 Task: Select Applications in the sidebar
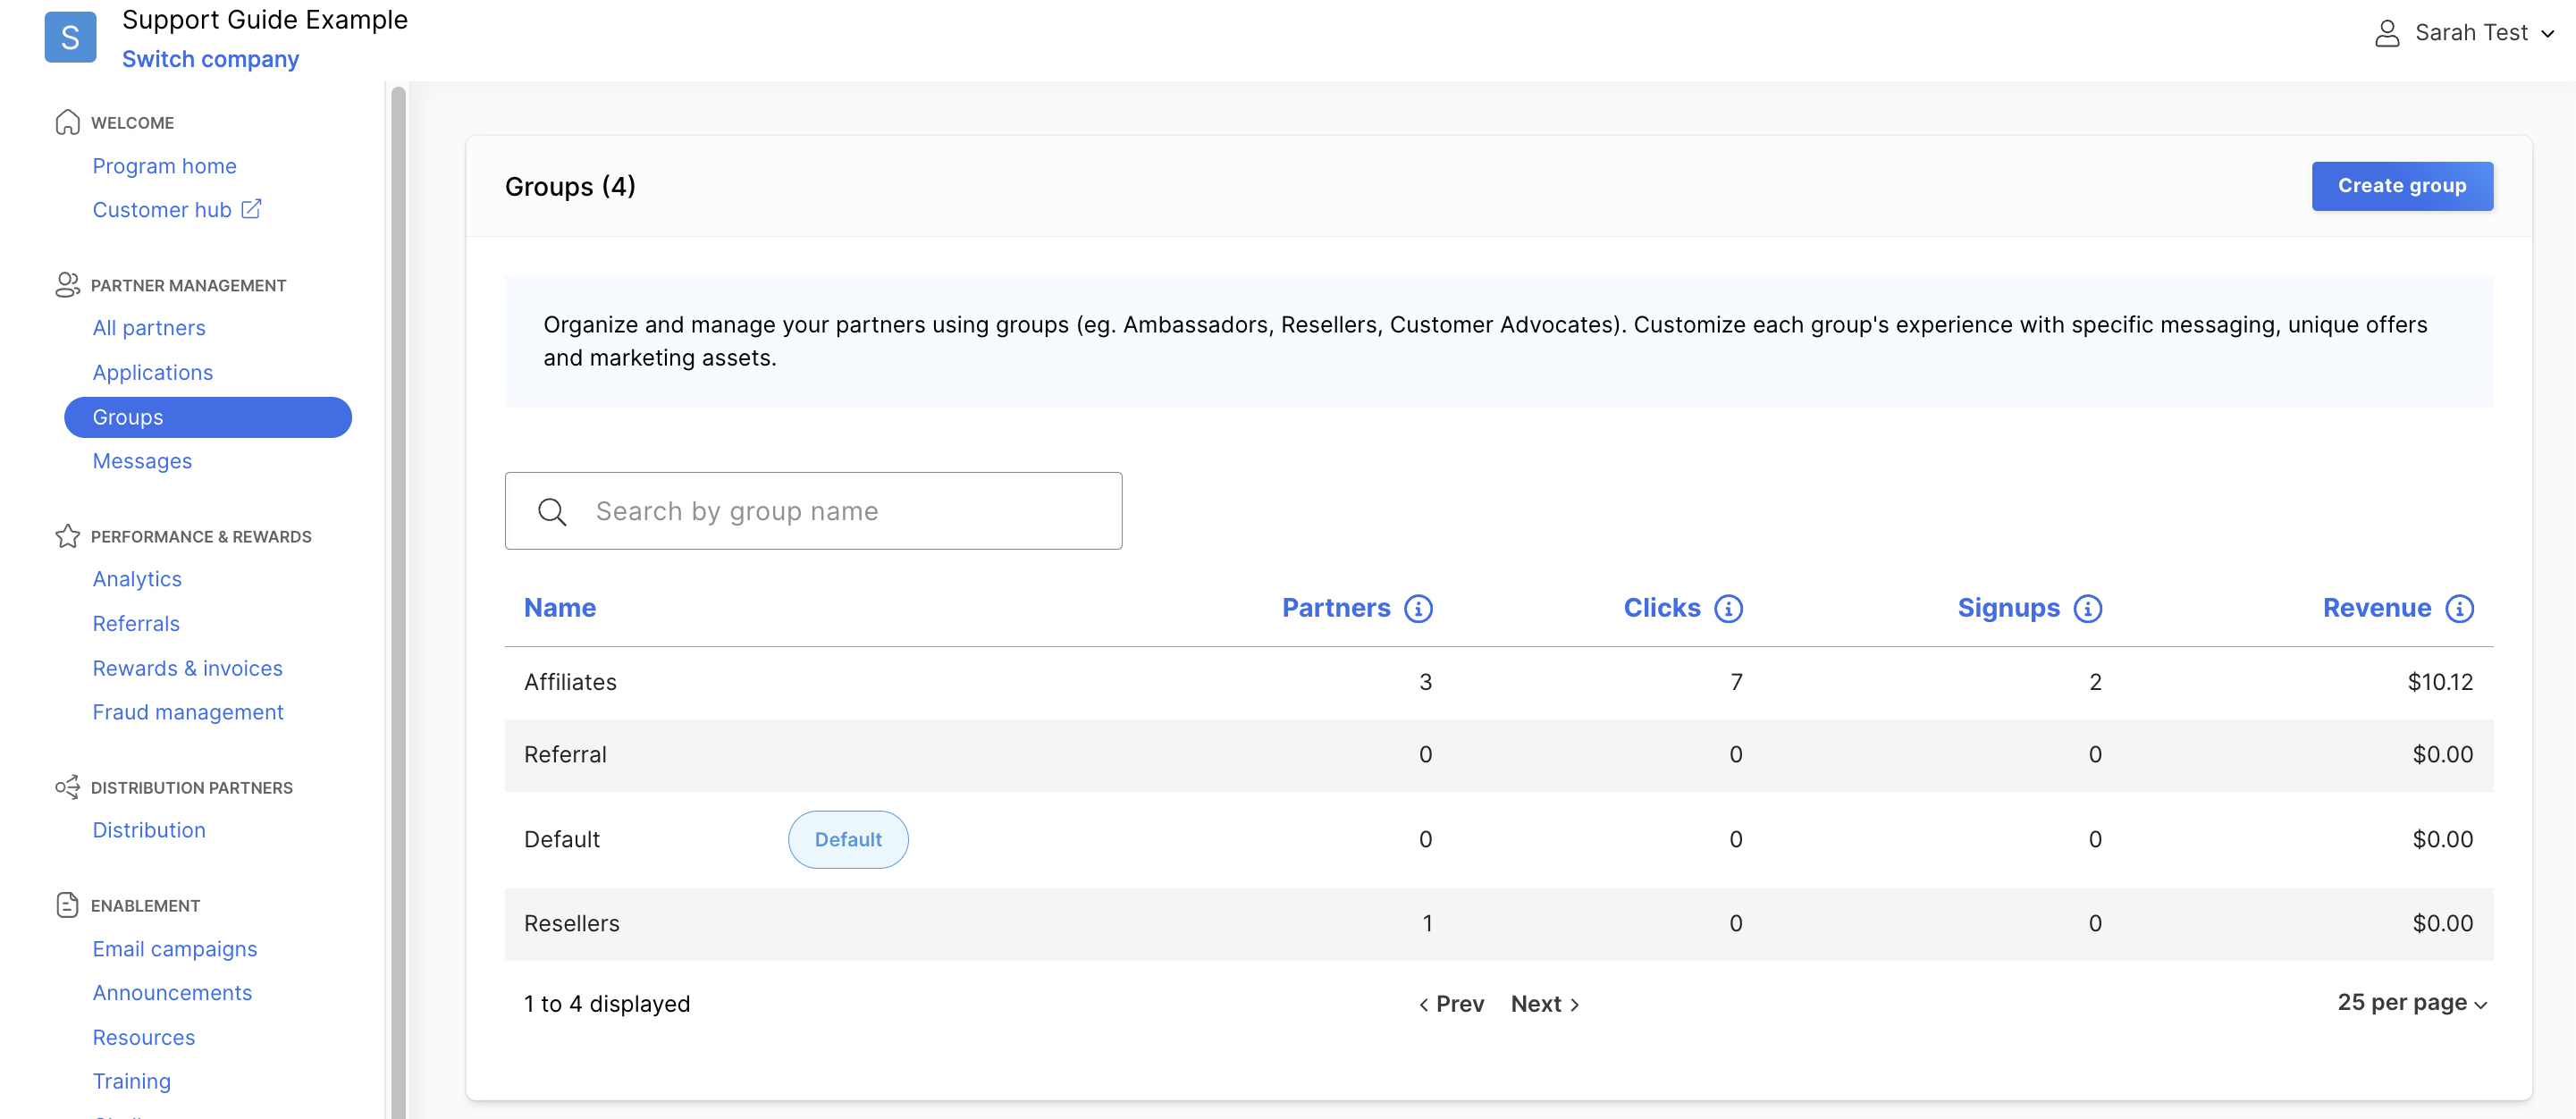click(x=152, y=372)
